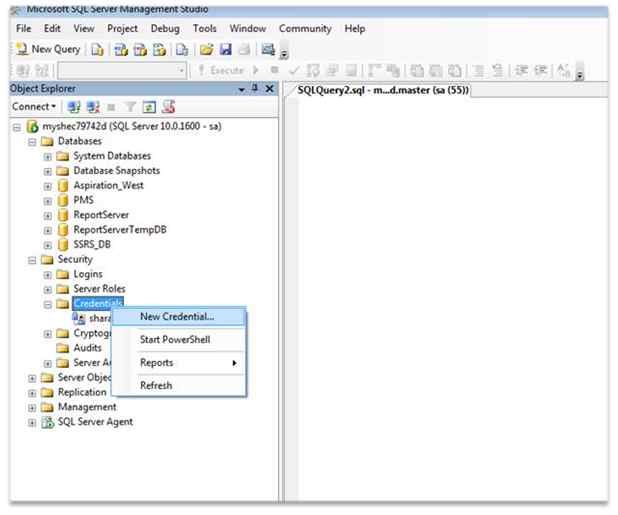
Task: Click the Analysis Services MDX Query icon
Action: (x=121, y=50)
